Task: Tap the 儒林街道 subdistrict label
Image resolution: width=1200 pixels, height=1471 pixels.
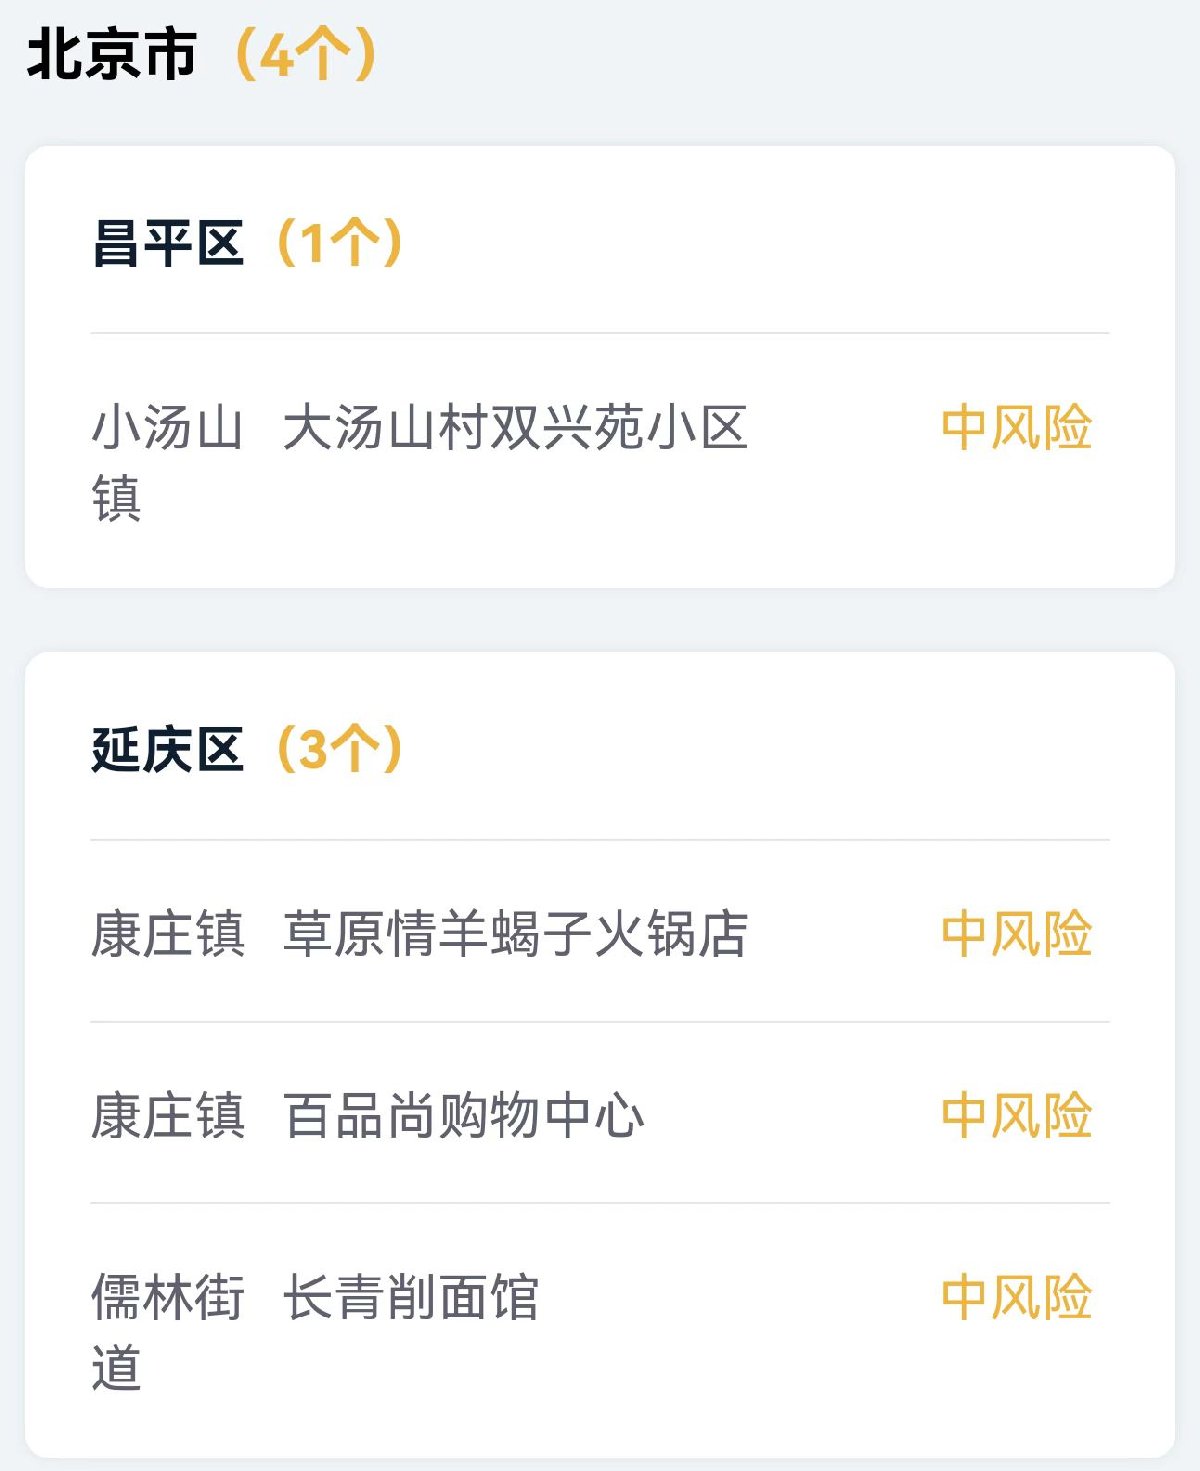Action: point(167,1331)
